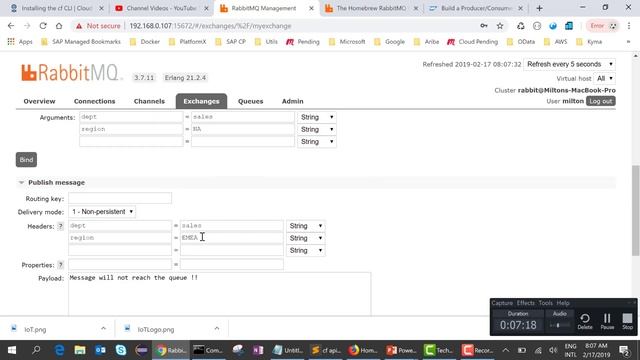The height and width of the screenshot is (360, 640).
Task: Open the AWS bookmark folder
Action: pos(556,42)
